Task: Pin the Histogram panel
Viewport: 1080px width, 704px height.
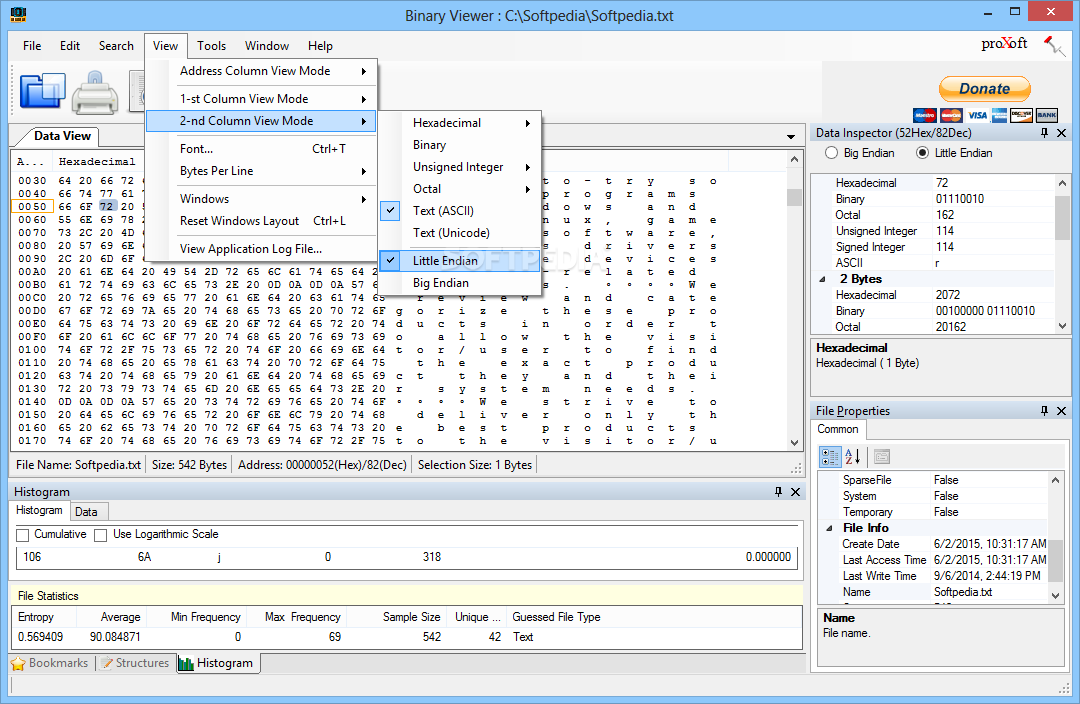Action: [778, 492]
